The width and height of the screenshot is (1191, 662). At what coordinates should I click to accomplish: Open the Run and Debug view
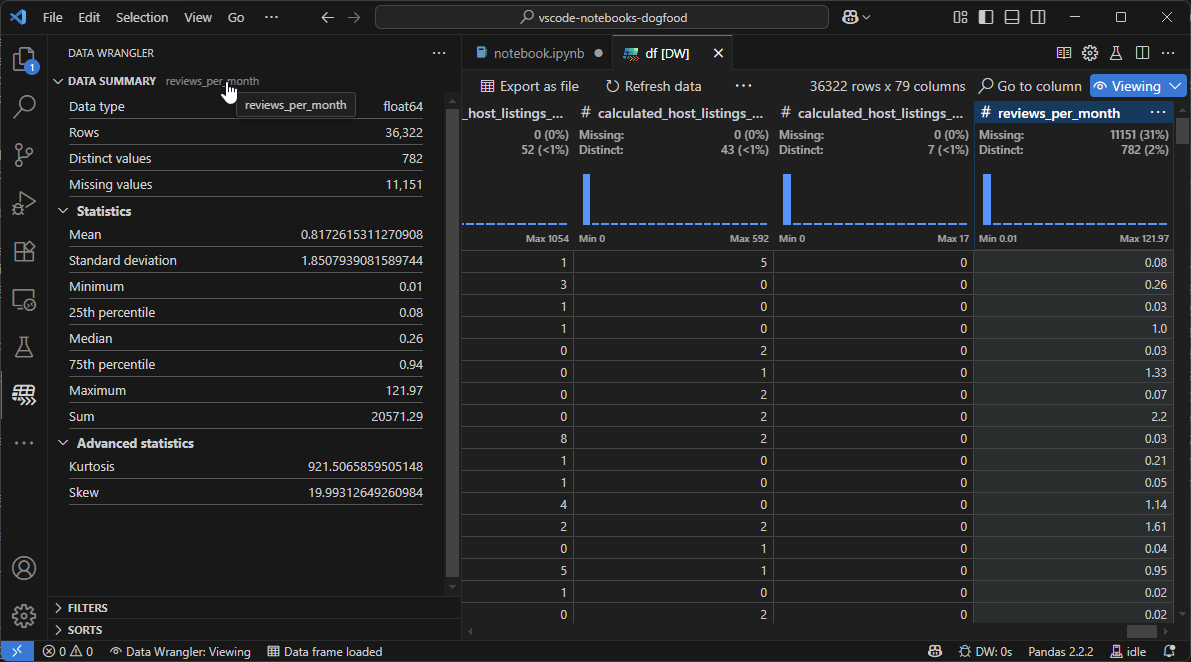coord(24,203)
